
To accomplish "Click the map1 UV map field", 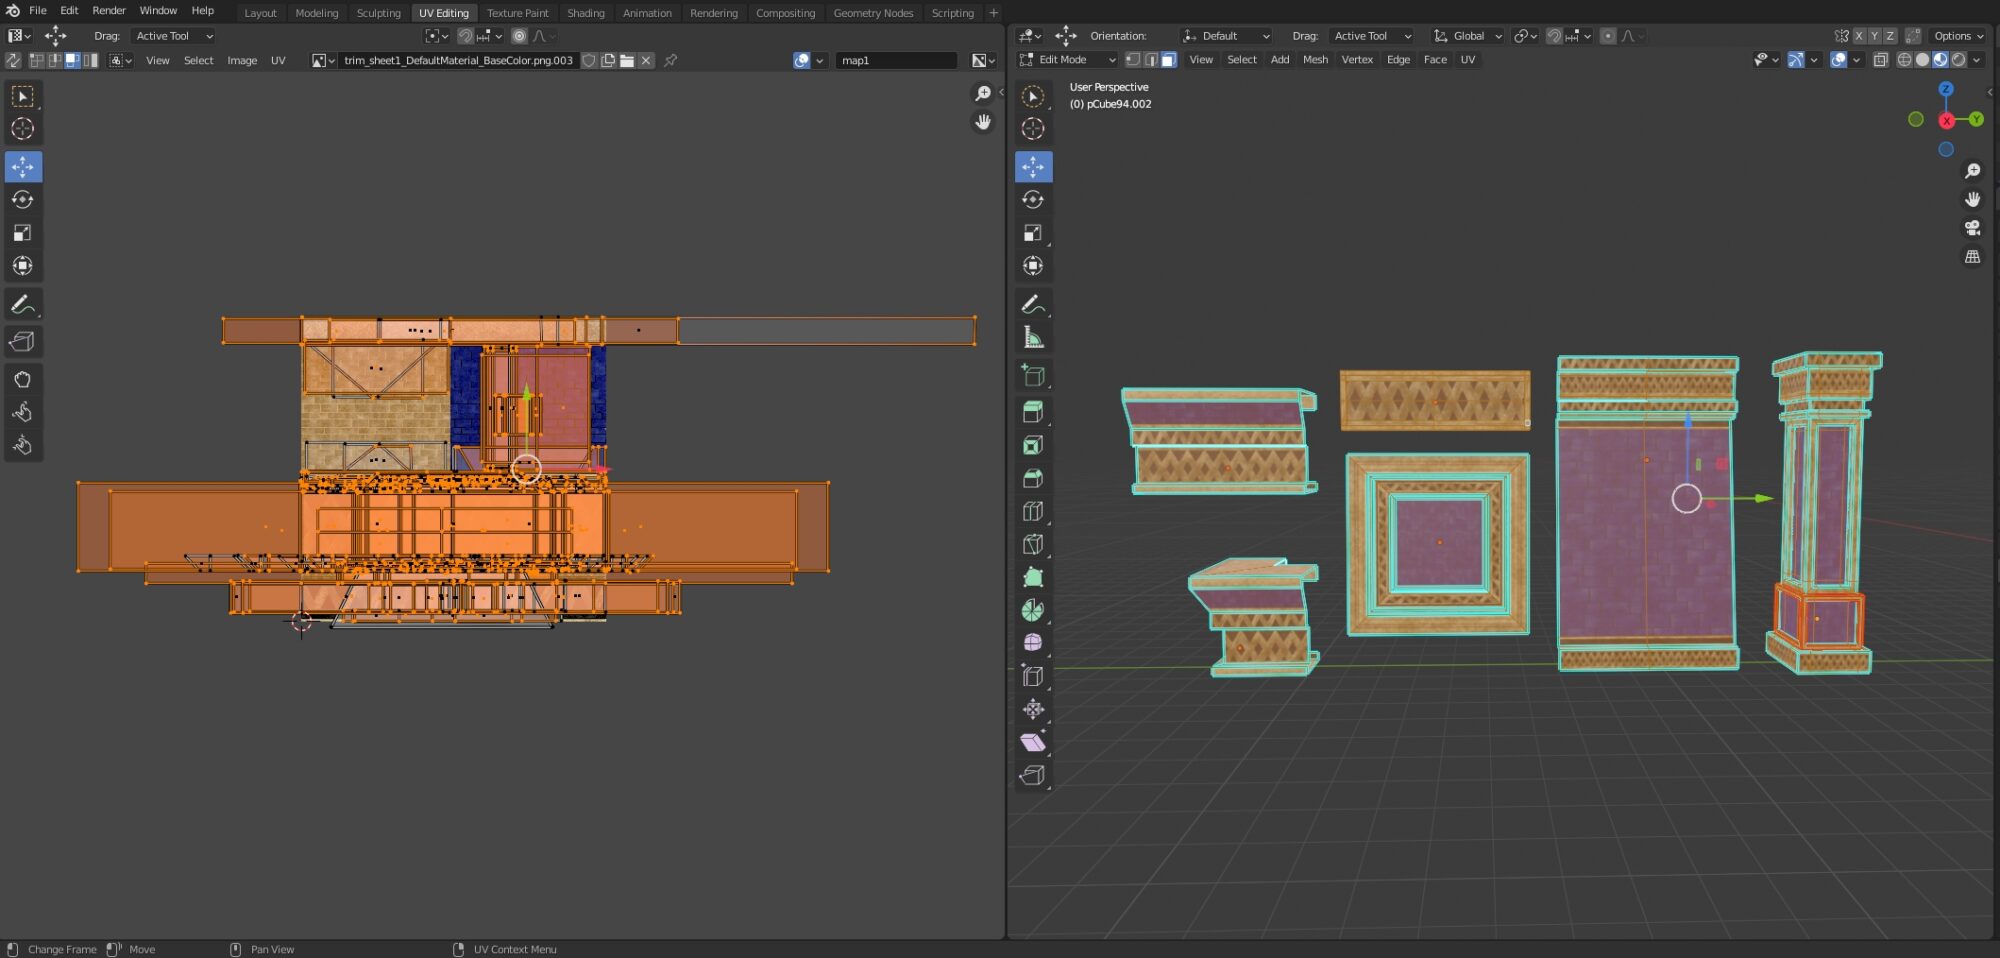I will click(895, 61).
